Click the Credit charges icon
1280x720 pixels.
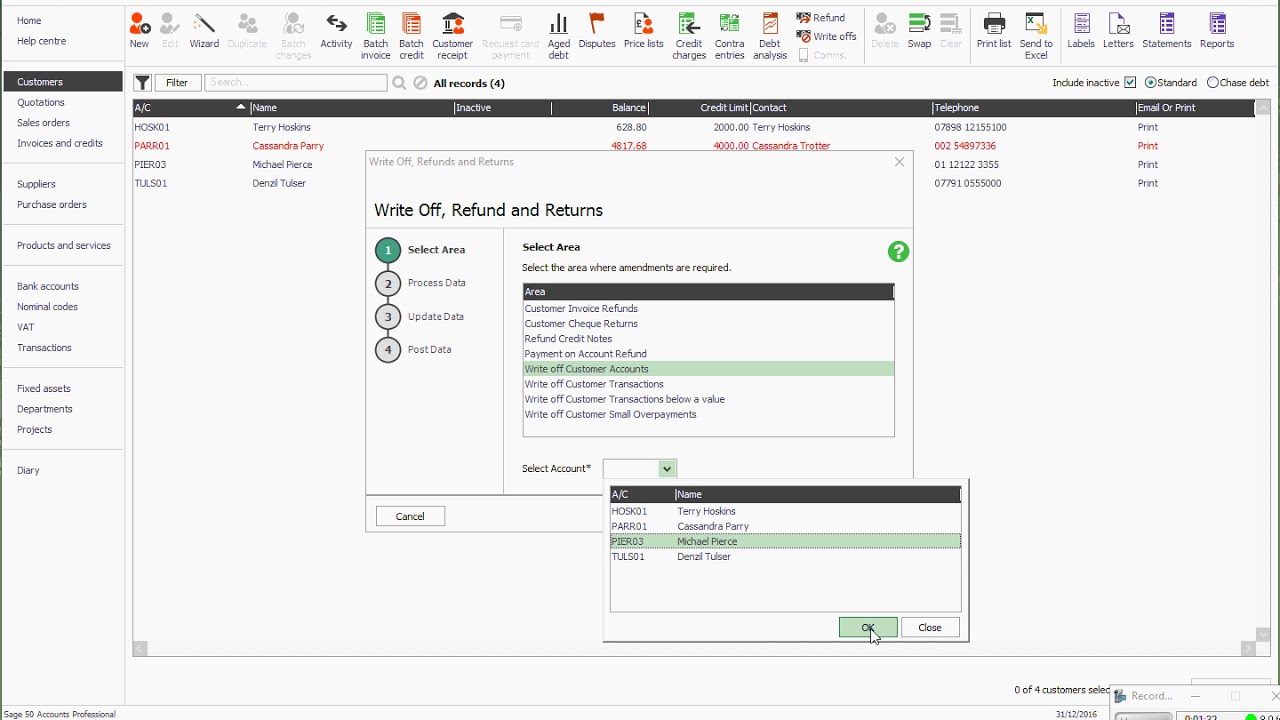click(x=689, y=37)
